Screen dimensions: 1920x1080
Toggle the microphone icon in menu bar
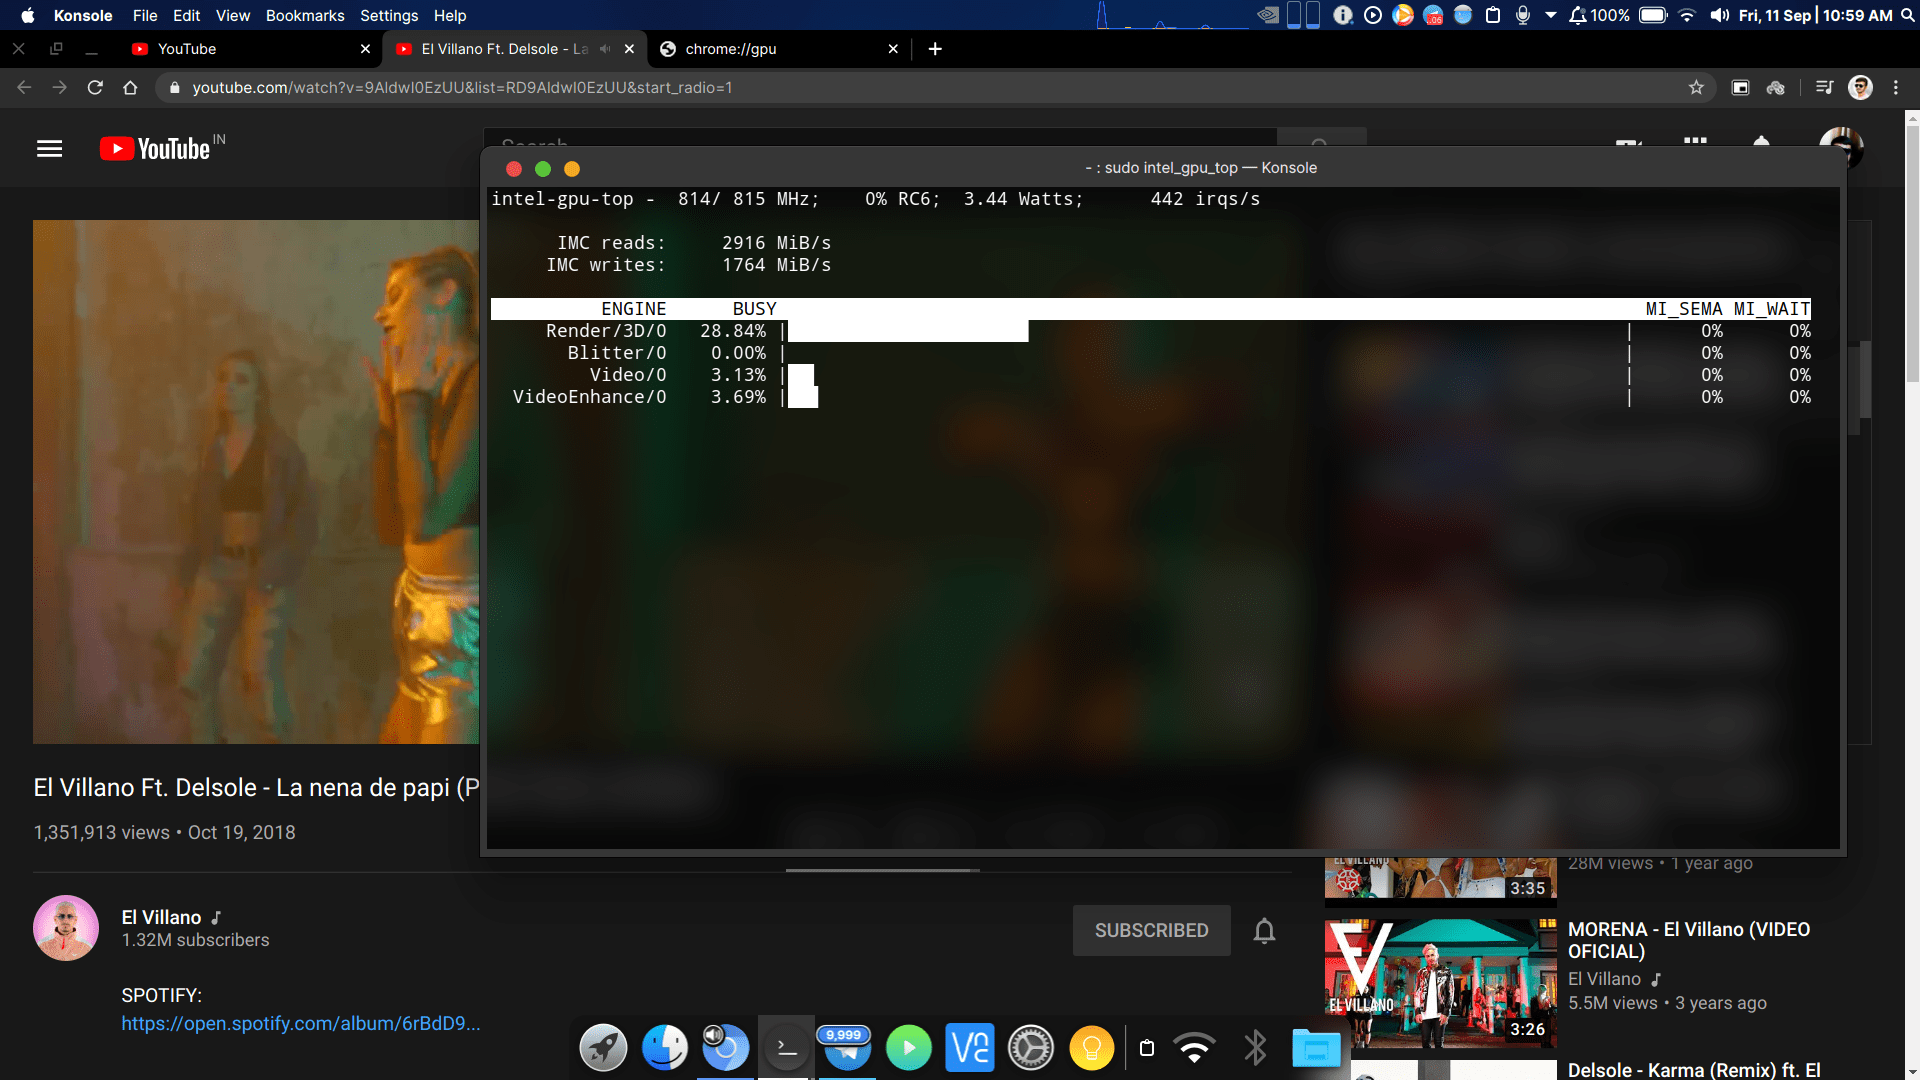pyautogui.click(x=1522, y=15)
